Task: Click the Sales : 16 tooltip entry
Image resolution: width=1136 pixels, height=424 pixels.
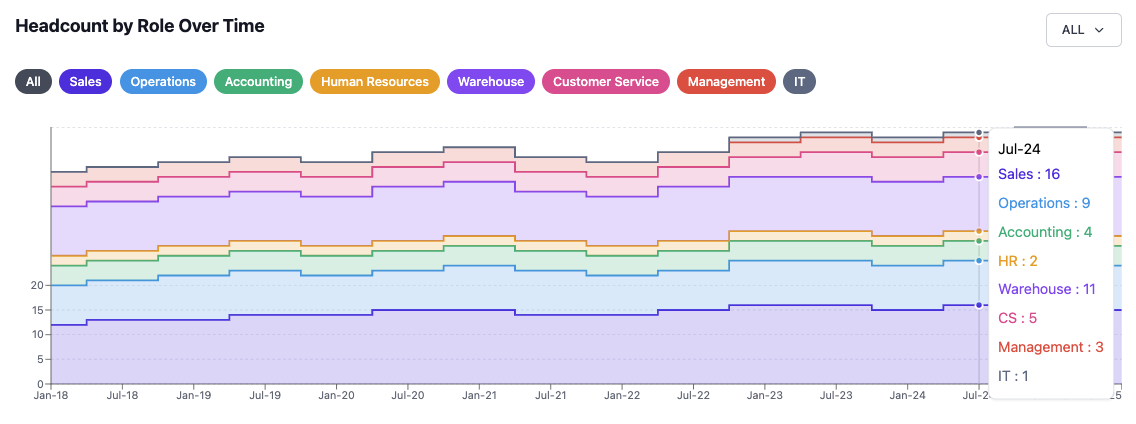Action: coord(1029,174)
